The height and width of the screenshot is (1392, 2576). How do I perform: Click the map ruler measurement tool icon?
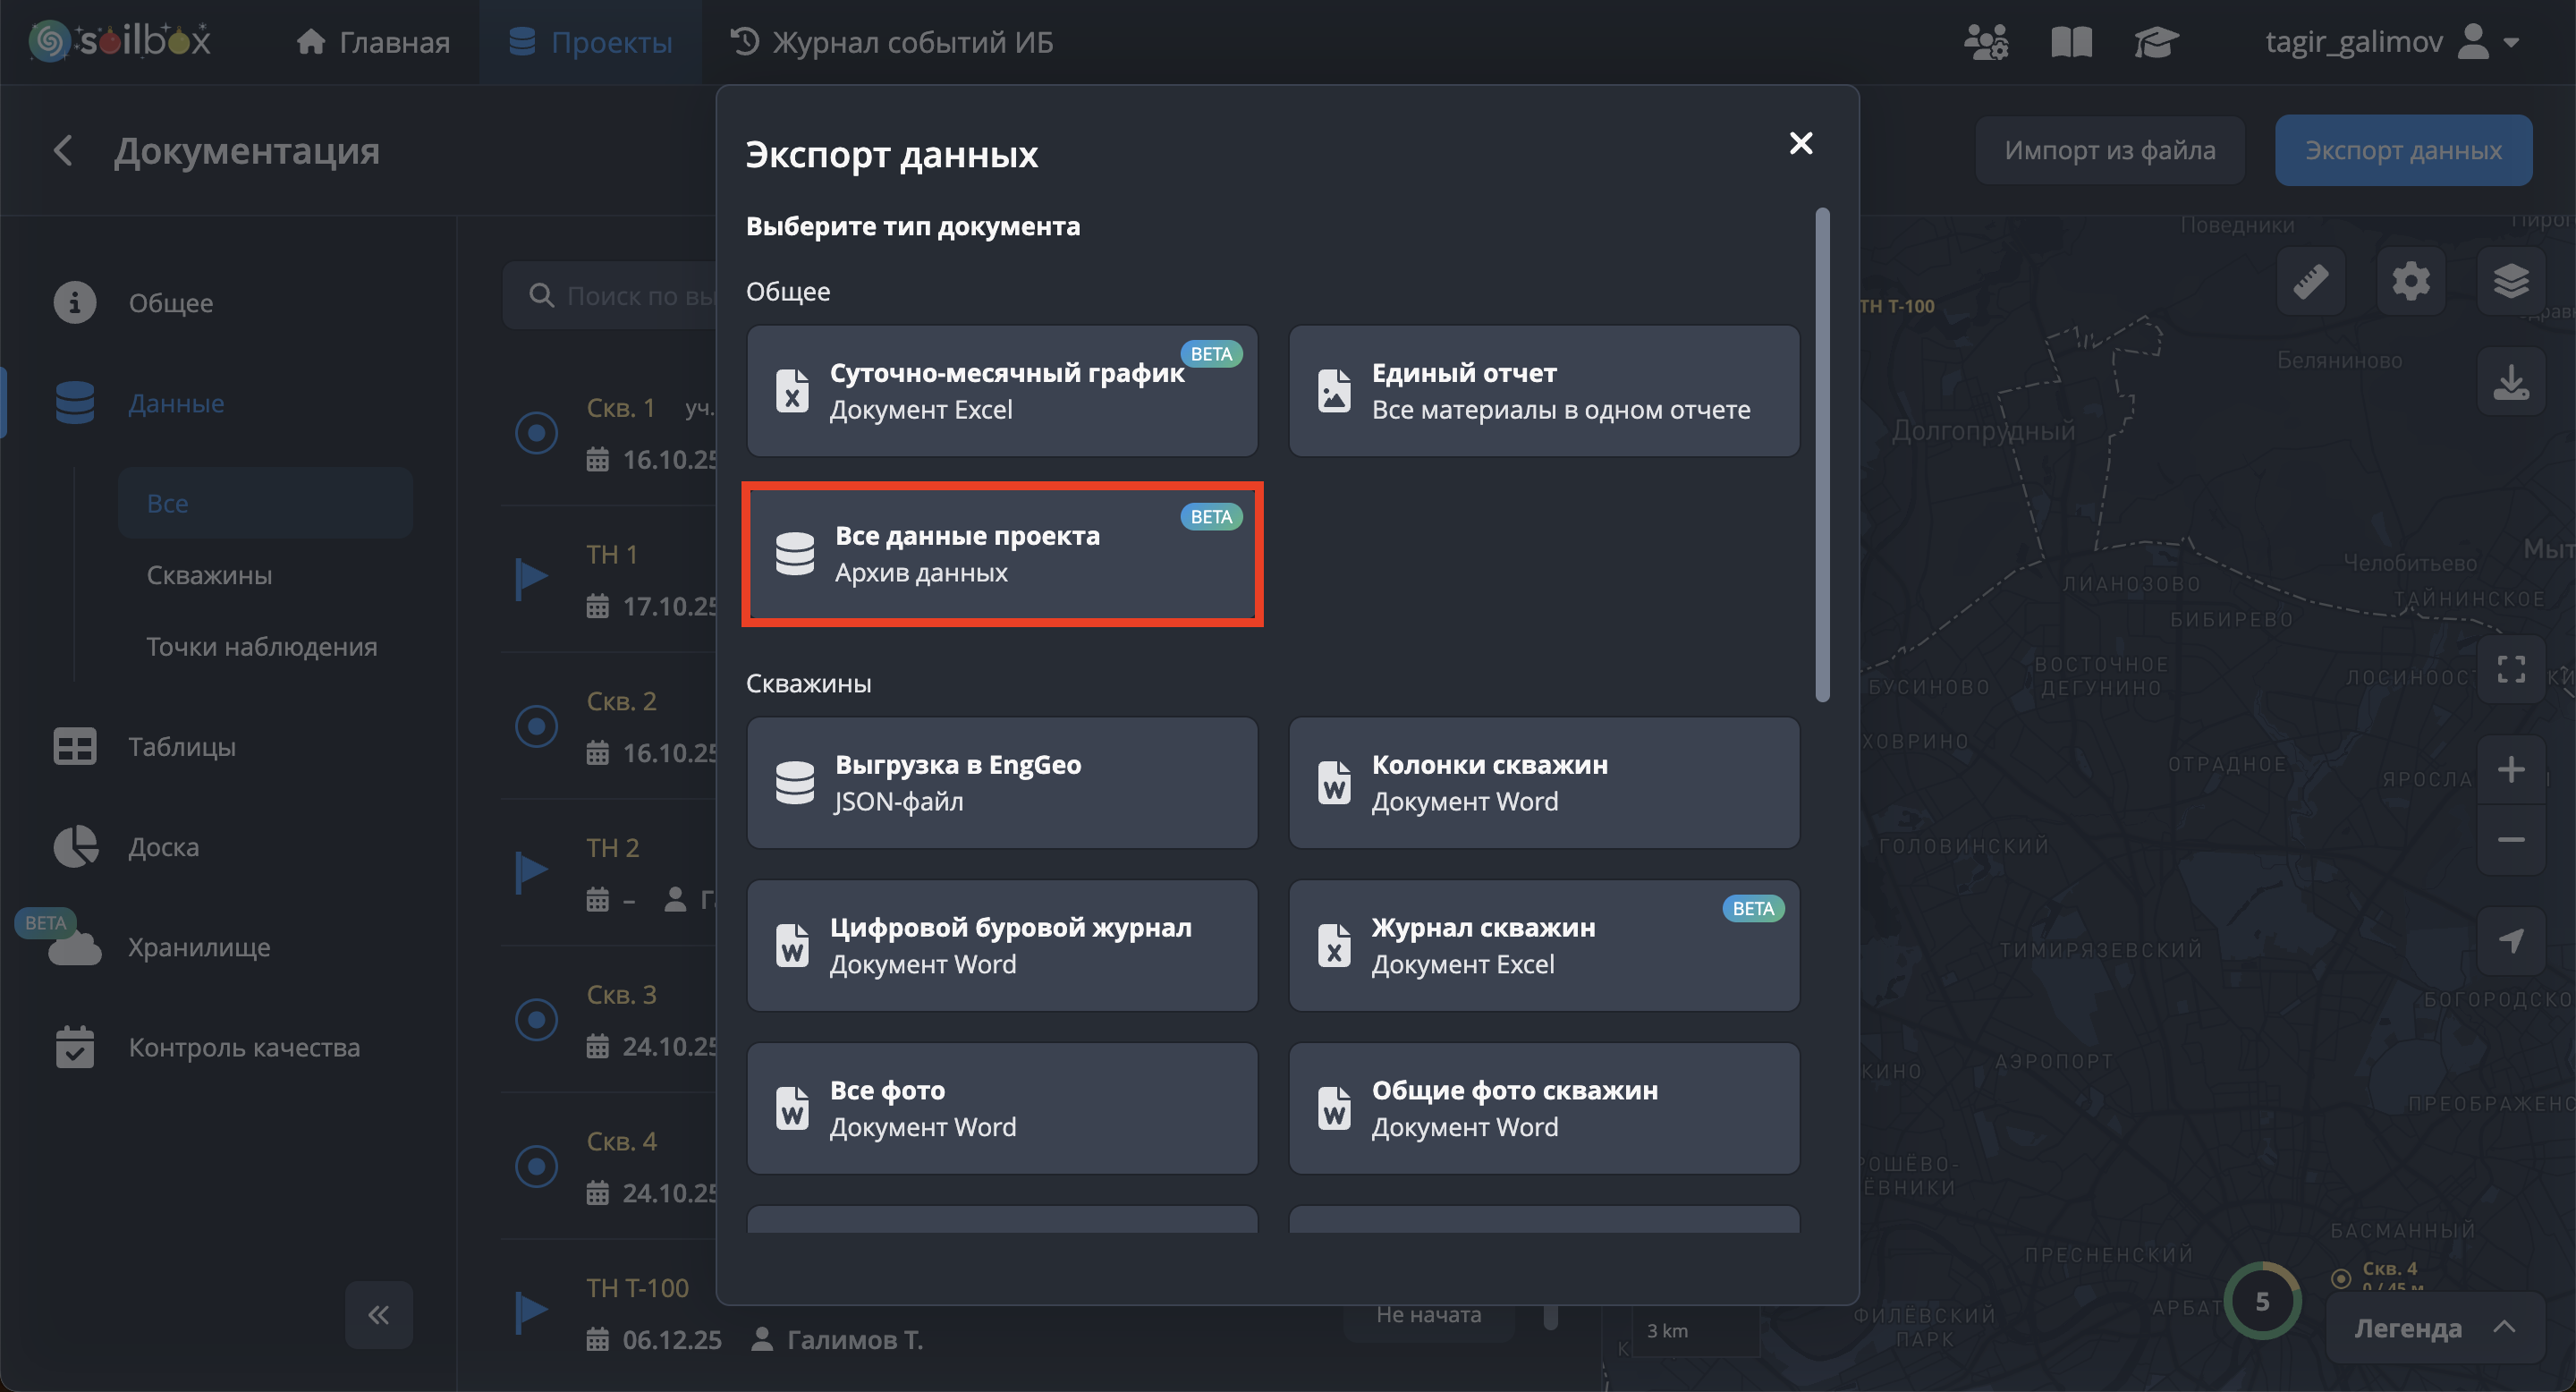2310,281
